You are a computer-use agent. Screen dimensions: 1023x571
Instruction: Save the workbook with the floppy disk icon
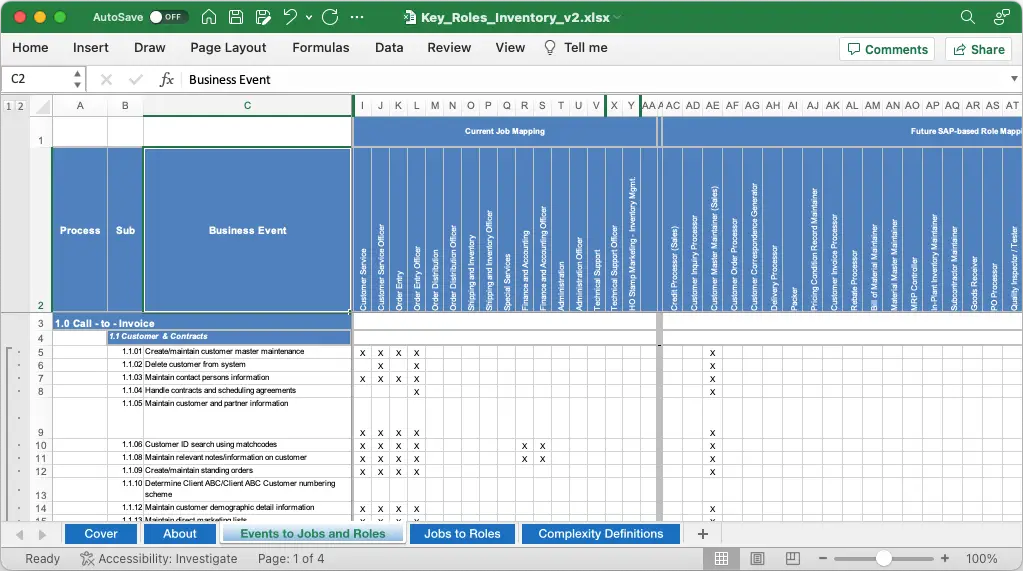coord(236,17)
